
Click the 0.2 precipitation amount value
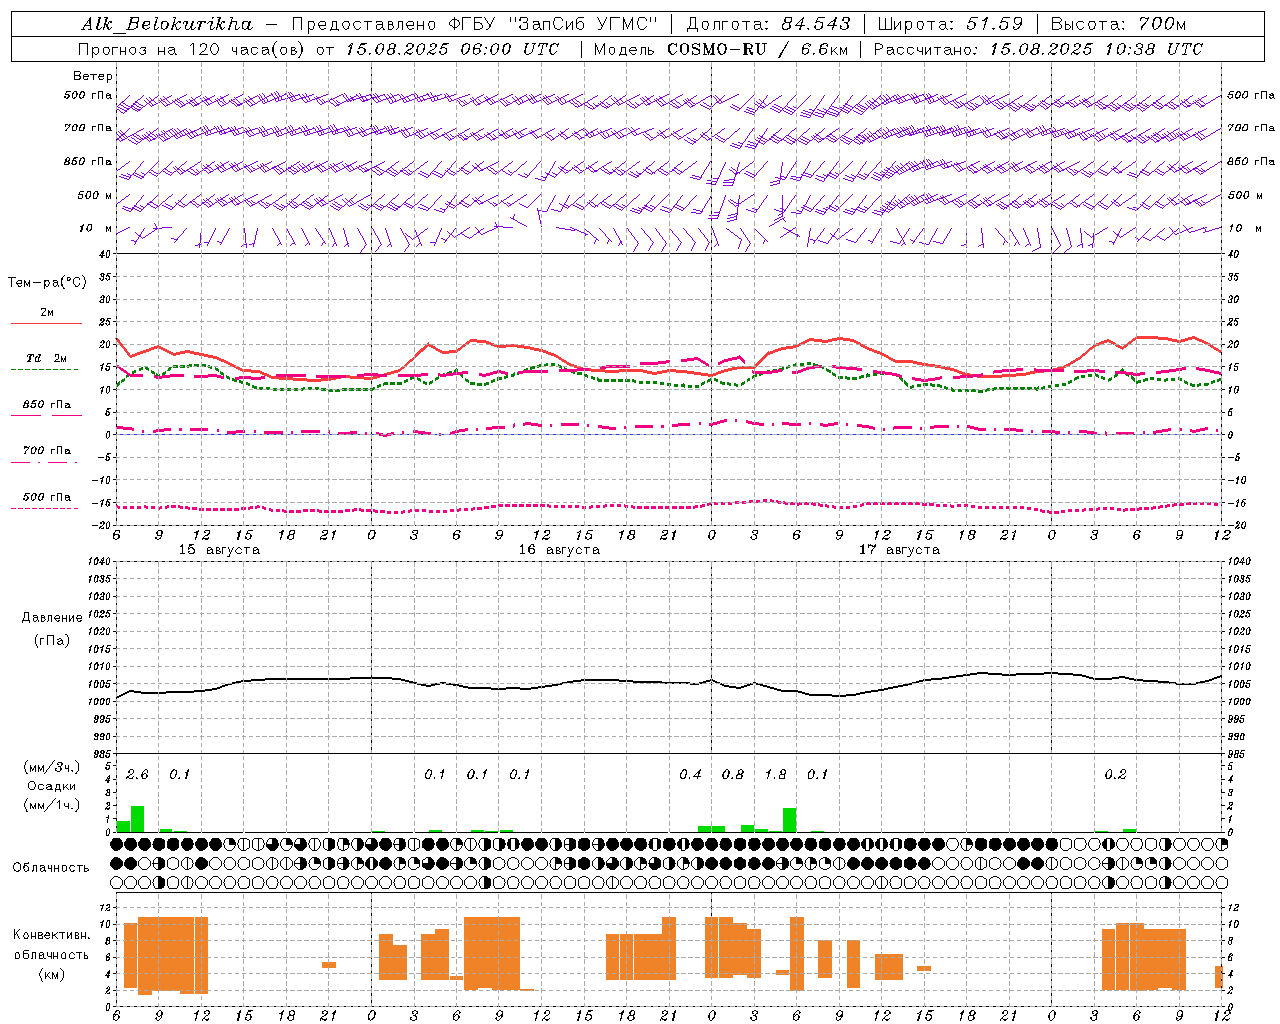(x=1115, y=775)
